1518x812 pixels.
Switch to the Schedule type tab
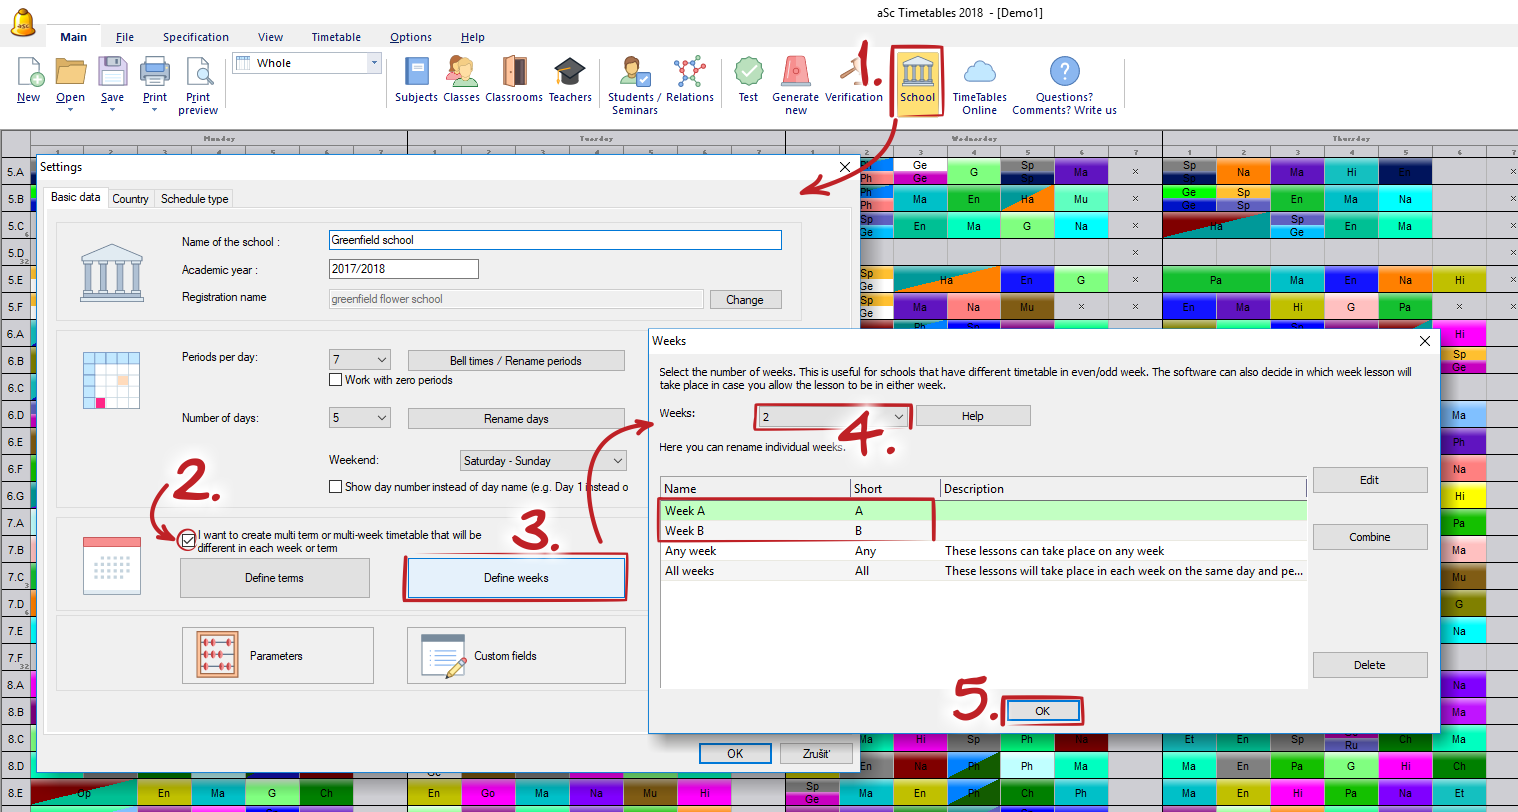click(x=195, y=199)
